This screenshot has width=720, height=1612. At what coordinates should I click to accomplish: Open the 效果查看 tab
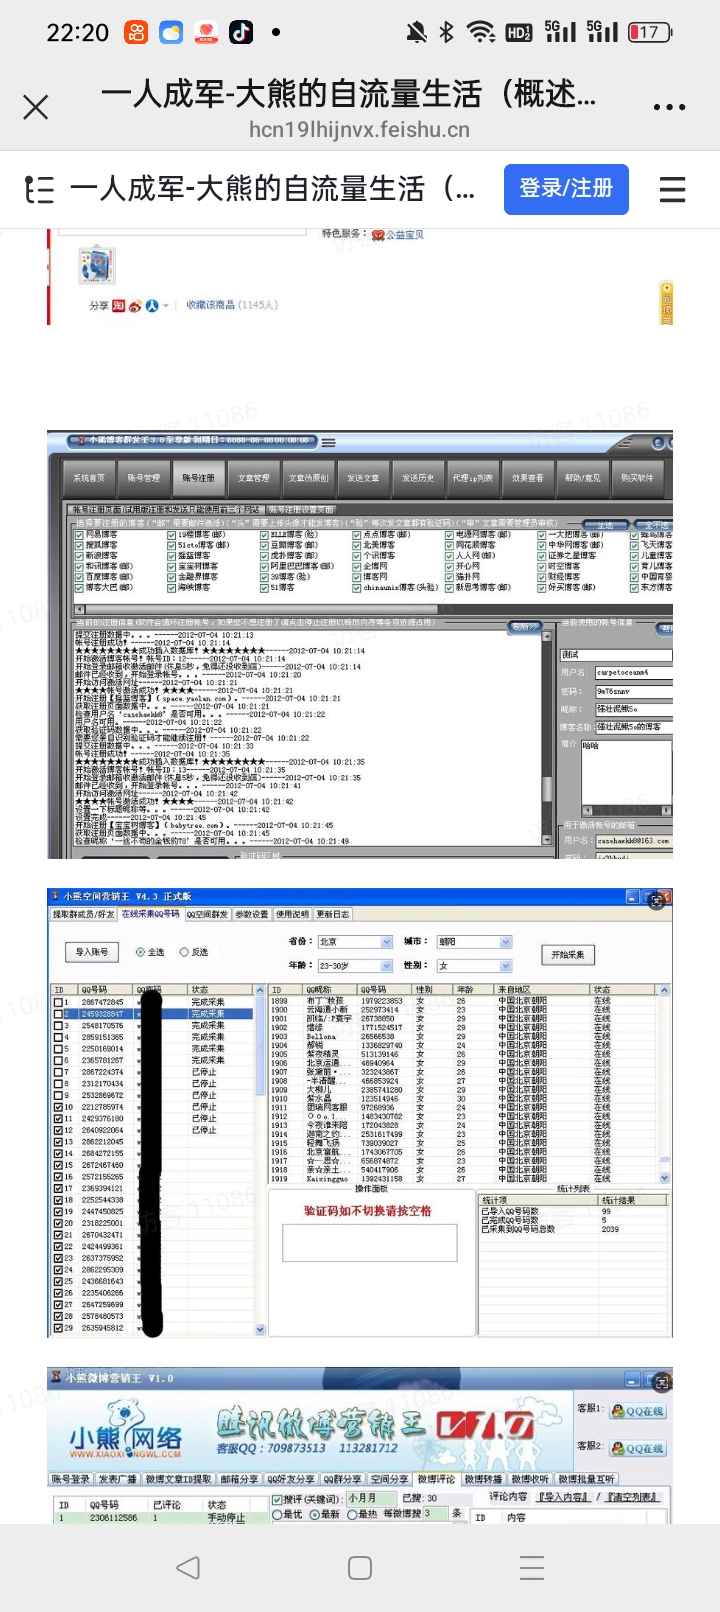528,478
